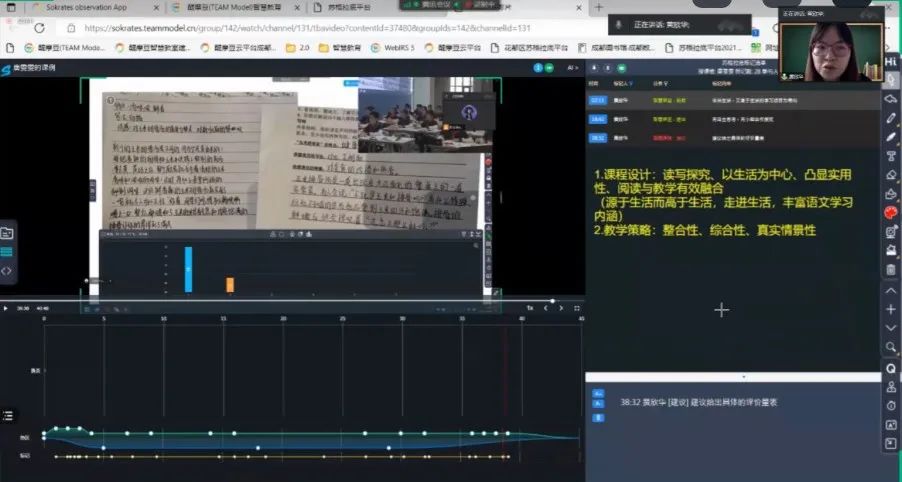Click the magnifier search icon in toolbar
The height and width of the screenshot is (482, 902).
coord(891,347)
